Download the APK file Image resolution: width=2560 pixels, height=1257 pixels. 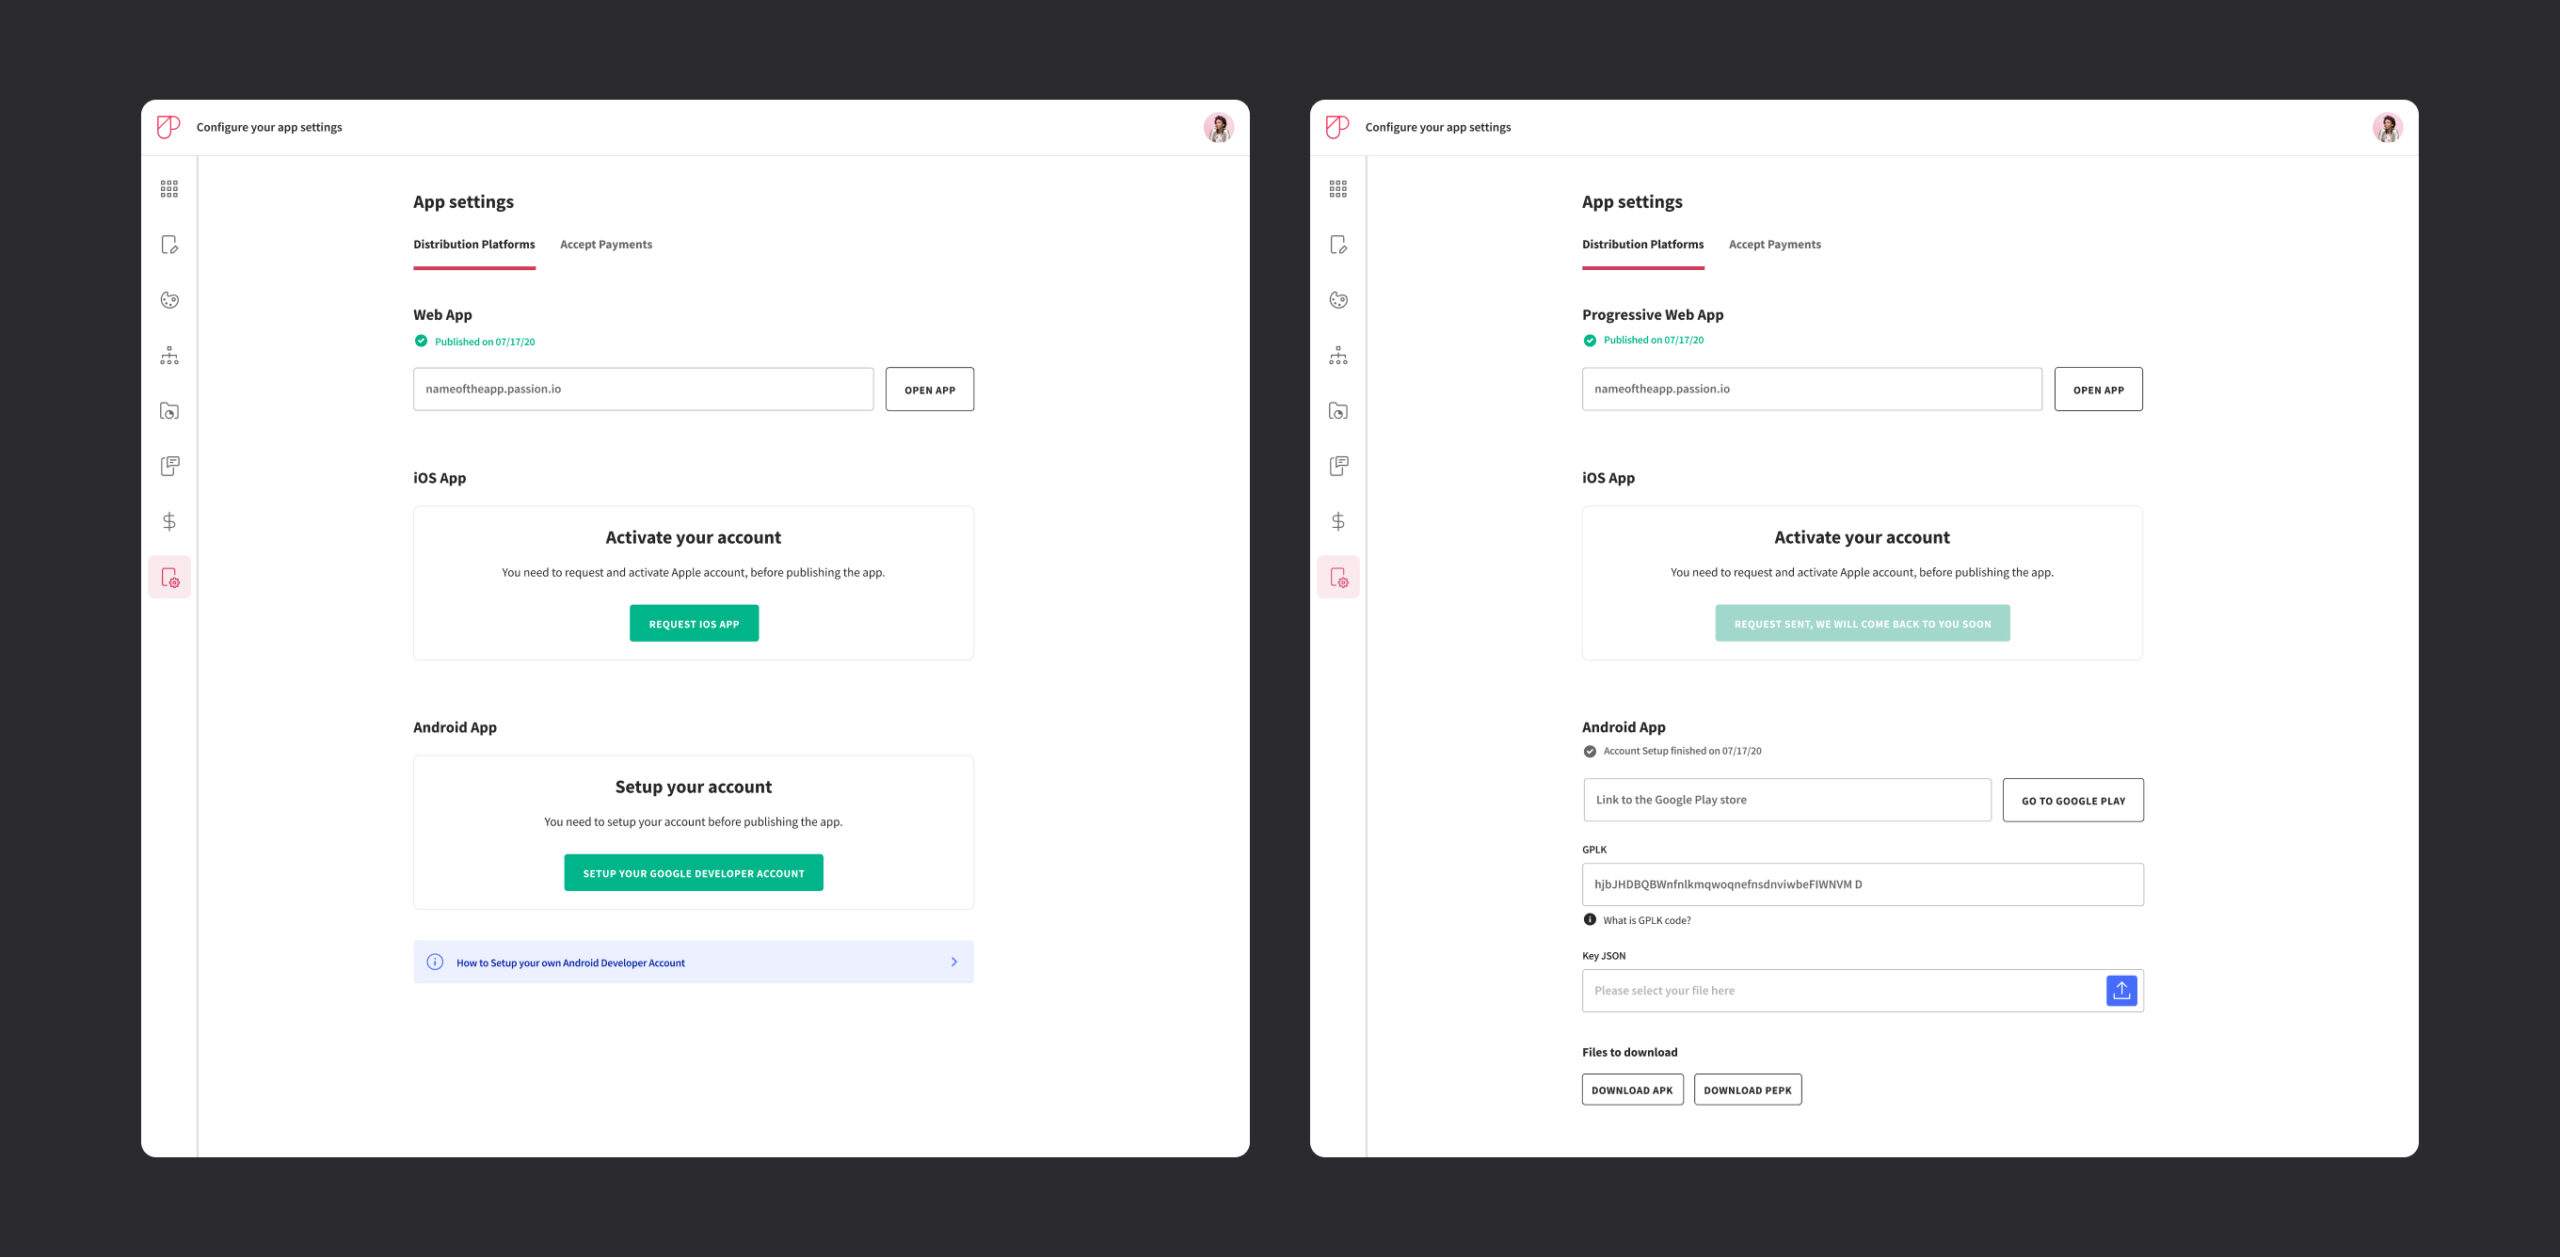[1632, 1090]
